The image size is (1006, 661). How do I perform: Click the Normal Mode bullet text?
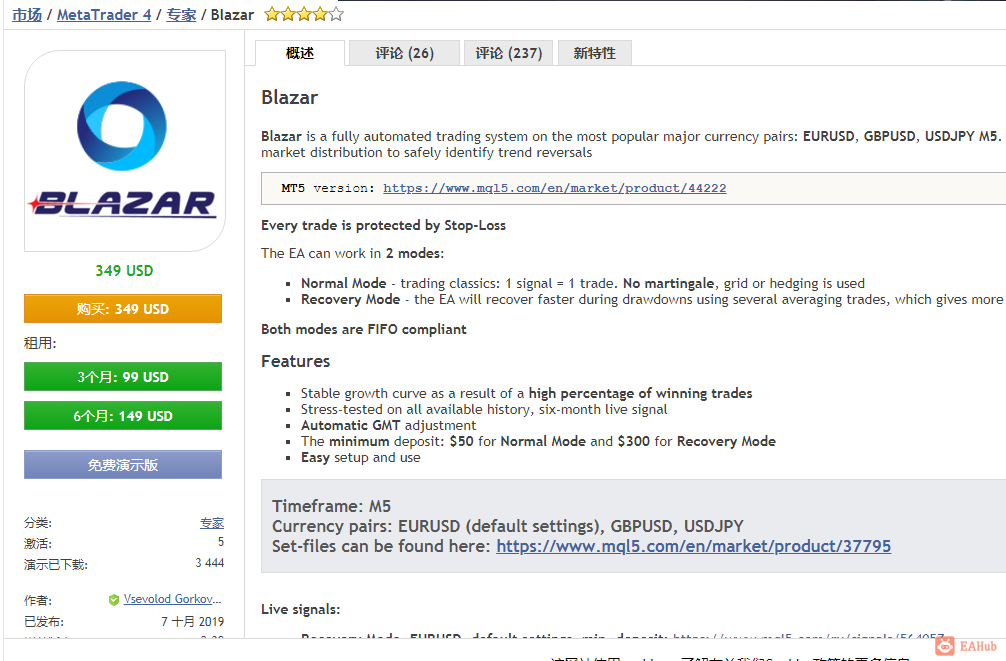583,283
